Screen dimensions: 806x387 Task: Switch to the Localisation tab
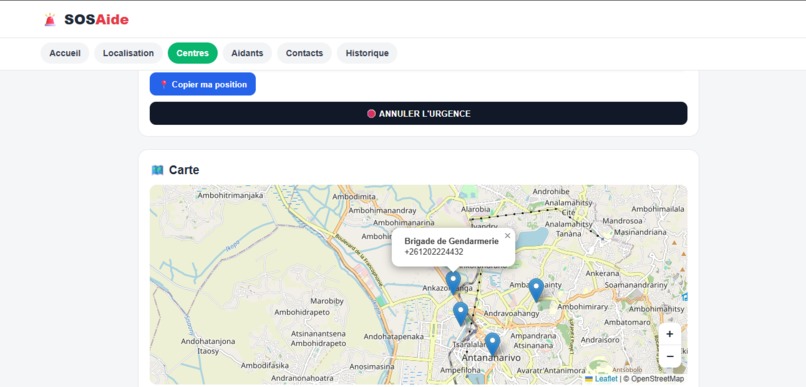(x=128, y=53)
